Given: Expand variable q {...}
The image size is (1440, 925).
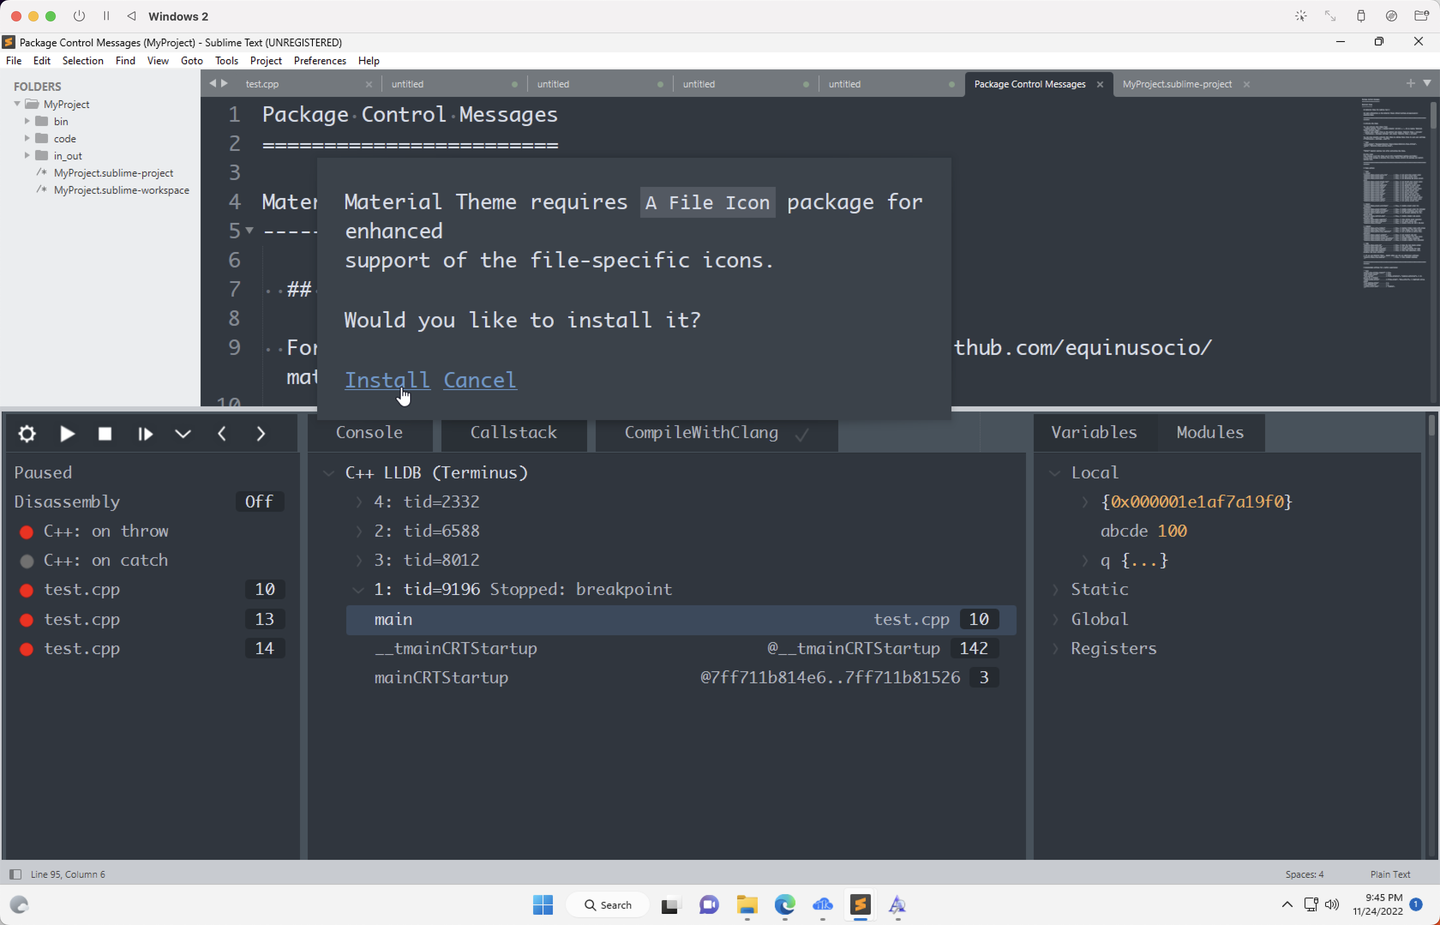Looking at the screenshot, I should click(1085, 561).
